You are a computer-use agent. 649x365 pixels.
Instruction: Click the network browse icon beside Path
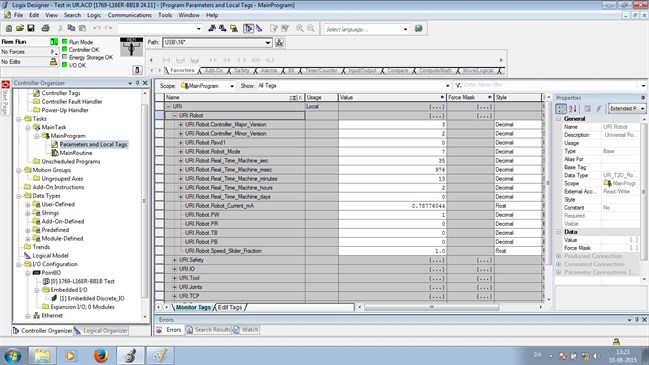(x=279, y=43)
